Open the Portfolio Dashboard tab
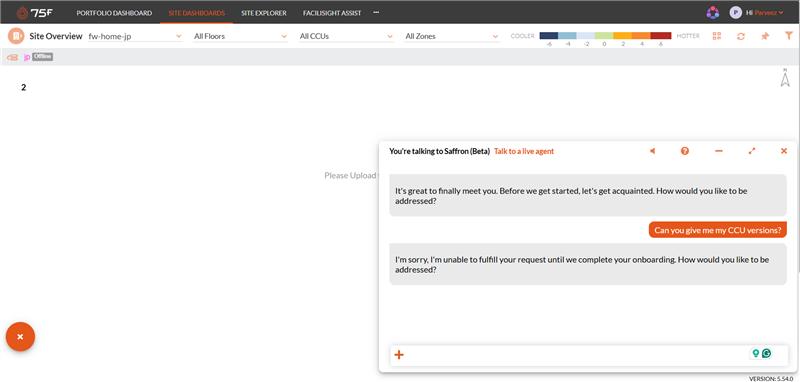This screenshot has height=382, width=800. [114, 13]
